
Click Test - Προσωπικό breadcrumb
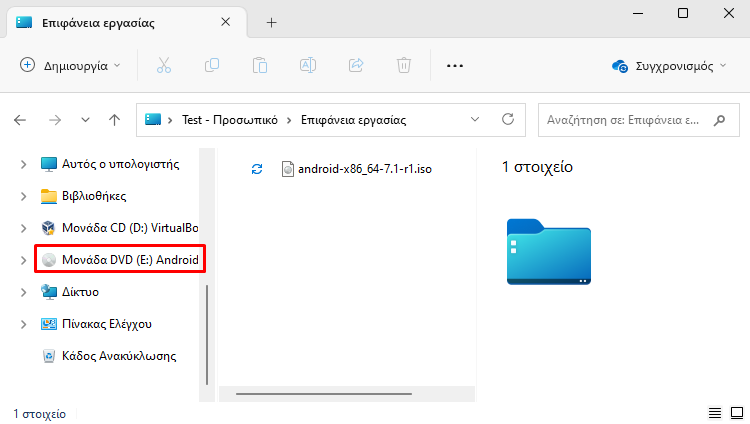pos(230,120)
